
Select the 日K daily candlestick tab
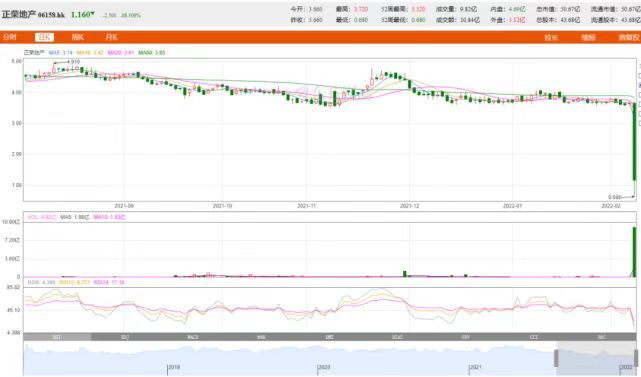tap(45, 37)
